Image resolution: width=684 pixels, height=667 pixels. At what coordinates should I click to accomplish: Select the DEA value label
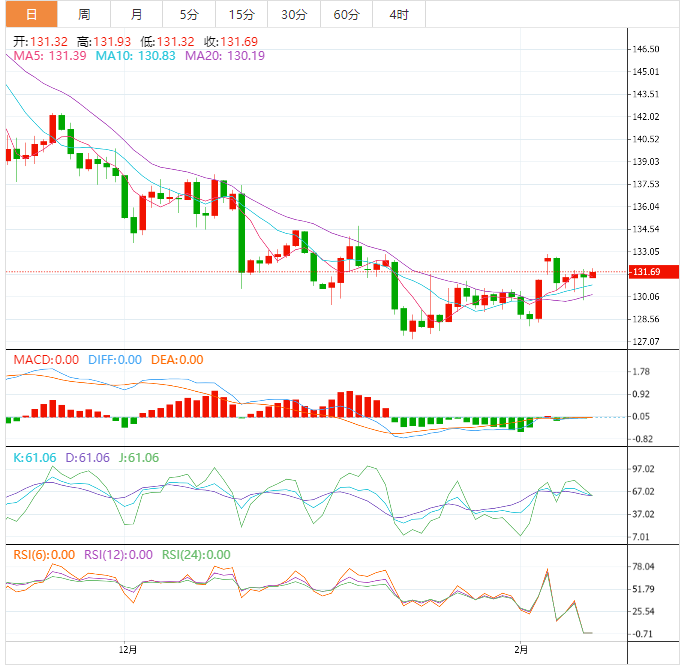coord(177,360)
